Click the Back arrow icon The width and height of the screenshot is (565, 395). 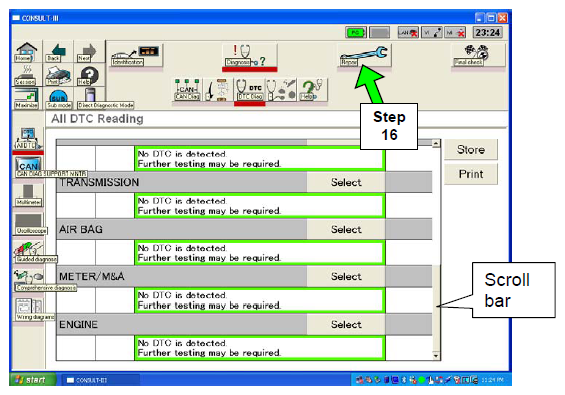coord(58,52)
